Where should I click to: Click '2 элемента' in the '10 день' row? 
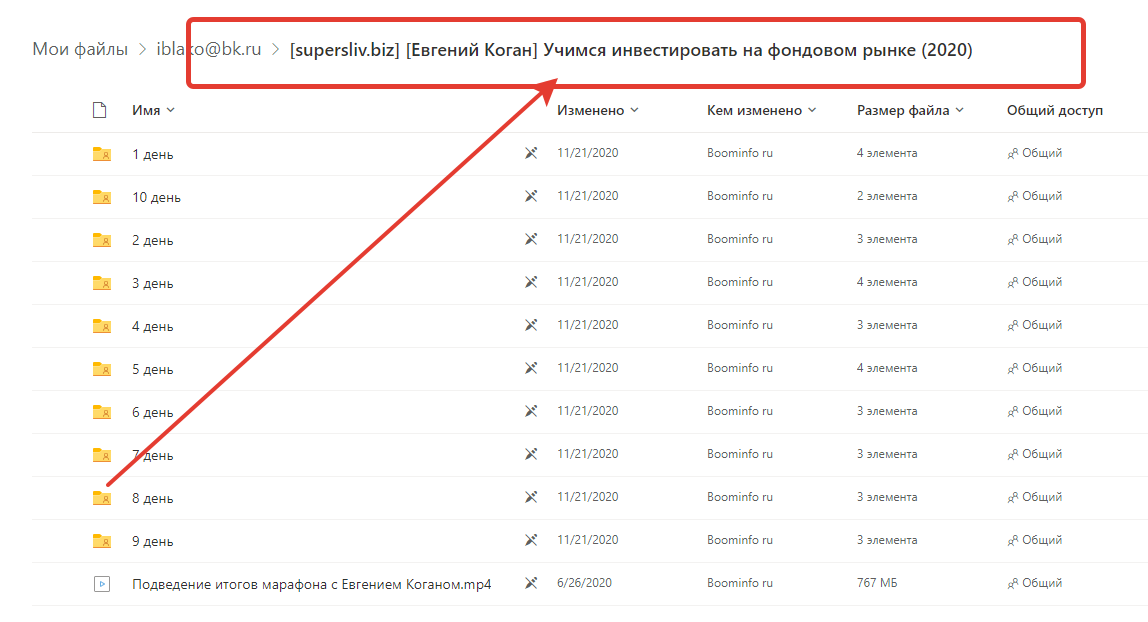point(887,196)
